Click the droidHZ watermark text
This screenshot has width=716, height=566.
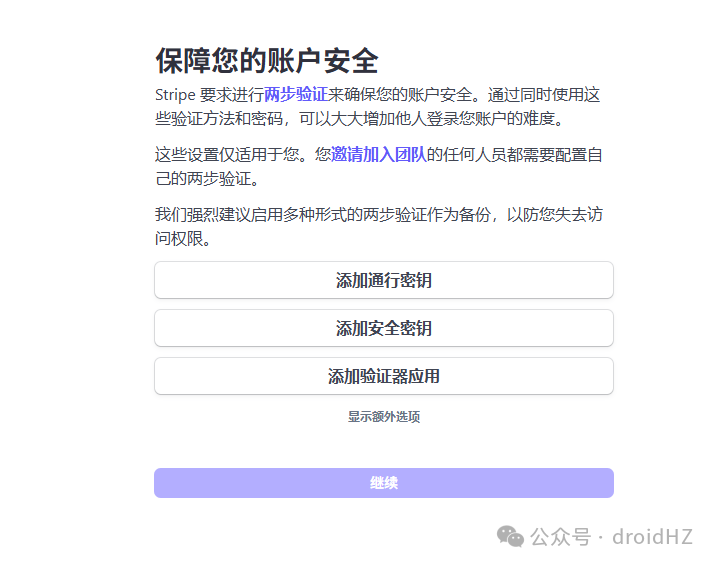click(653, 537)
